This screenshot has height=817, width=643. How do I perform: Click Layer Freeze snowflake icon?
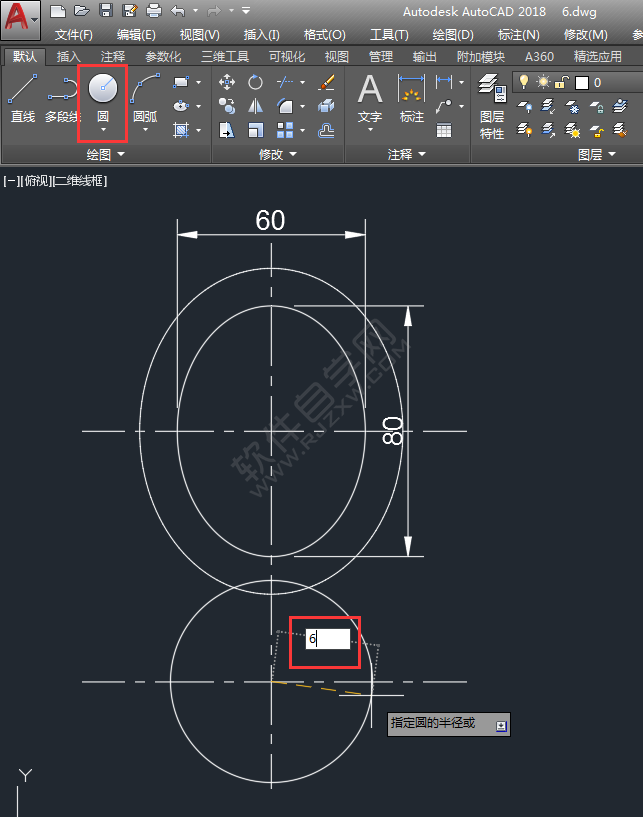573,107
